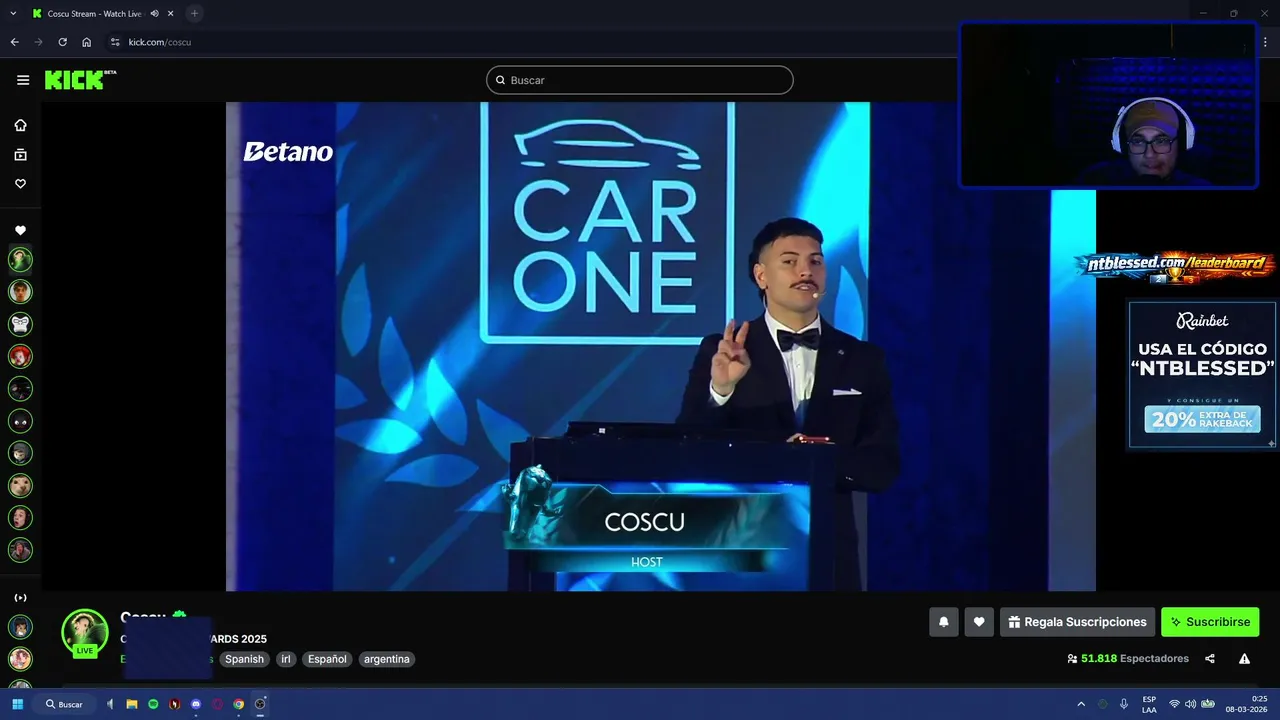
Task: Click the Rainbet NTBLESSED promo banner
Action: (x=1202, y=375)
